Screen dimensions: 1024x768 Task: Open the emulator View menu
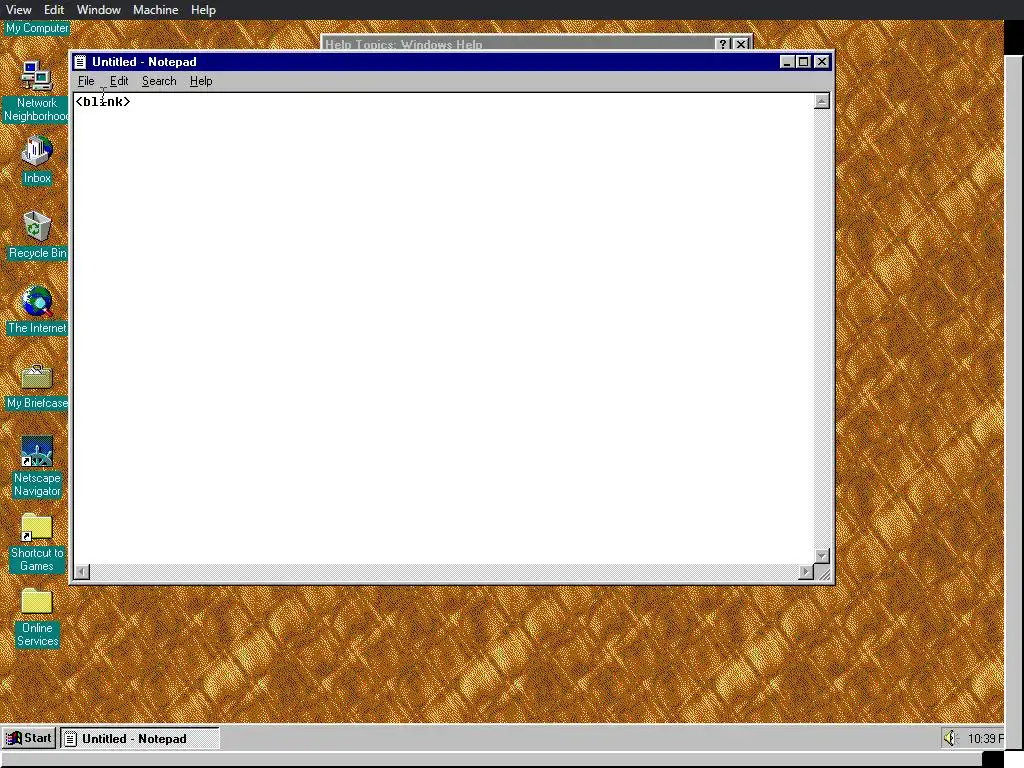[x=18, y=10]
